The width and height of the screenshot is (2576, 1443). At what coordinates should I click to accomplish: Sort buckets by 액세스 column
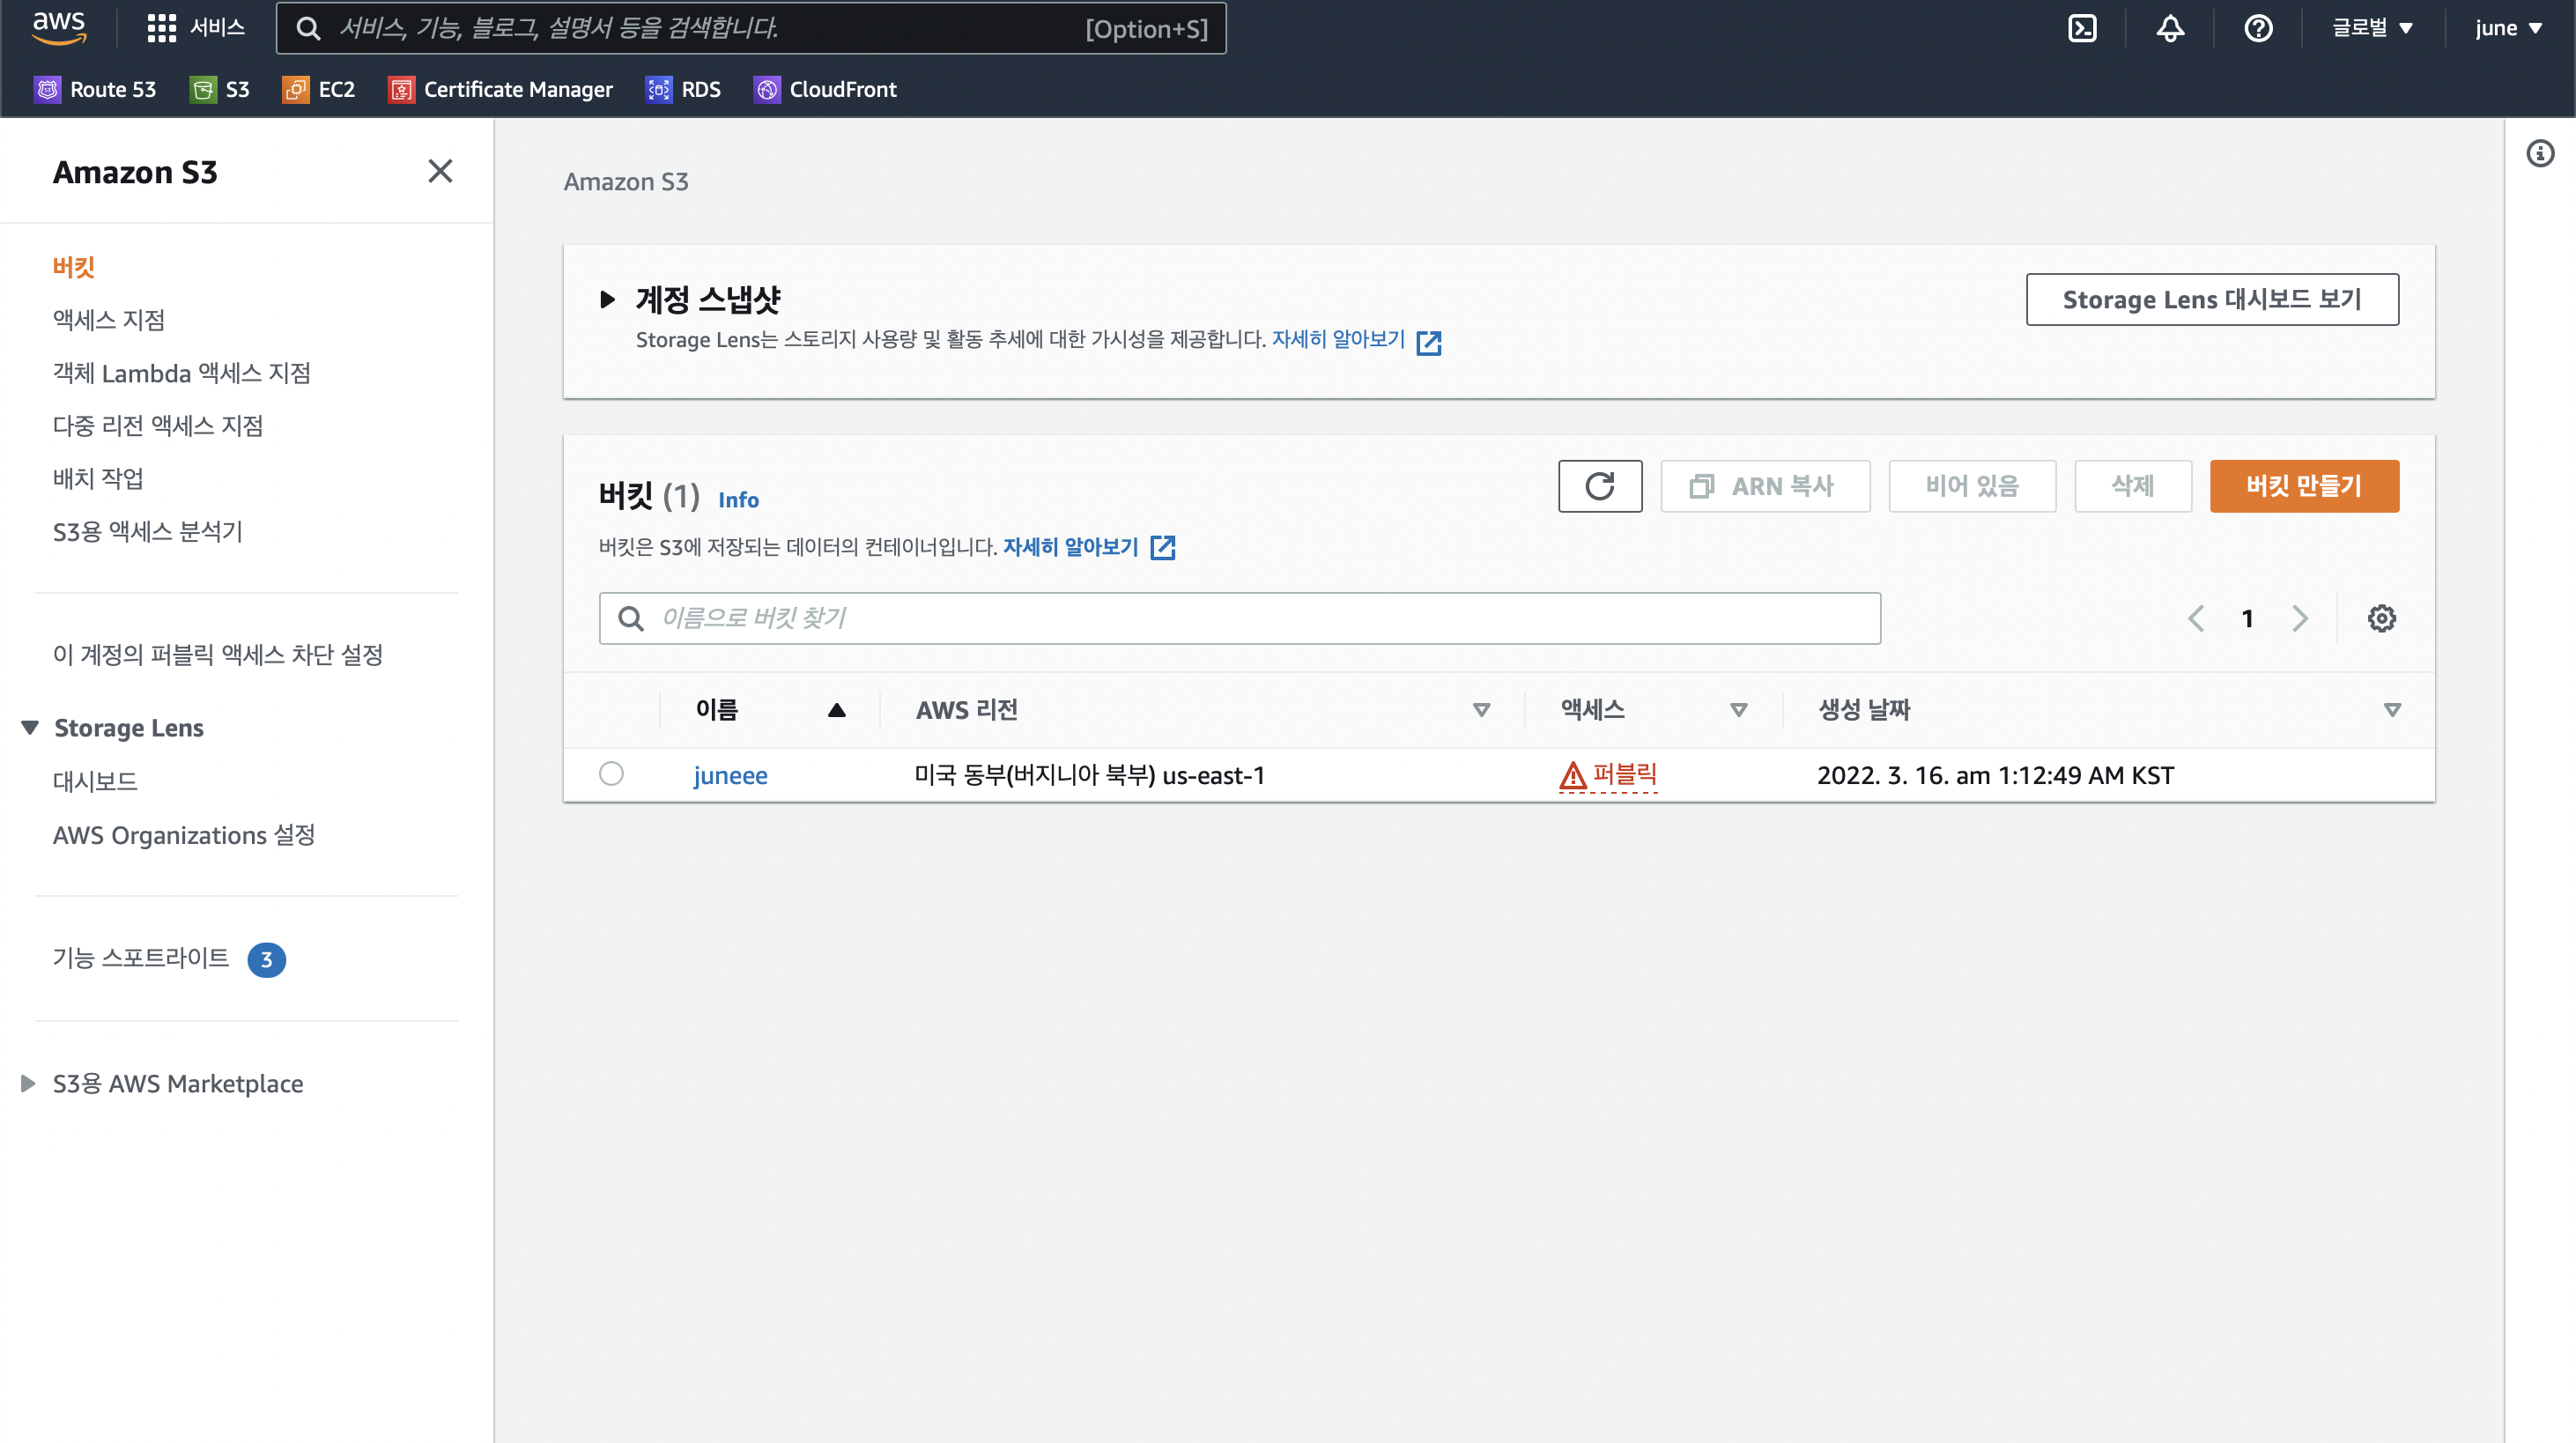[x=1738, y=710]
